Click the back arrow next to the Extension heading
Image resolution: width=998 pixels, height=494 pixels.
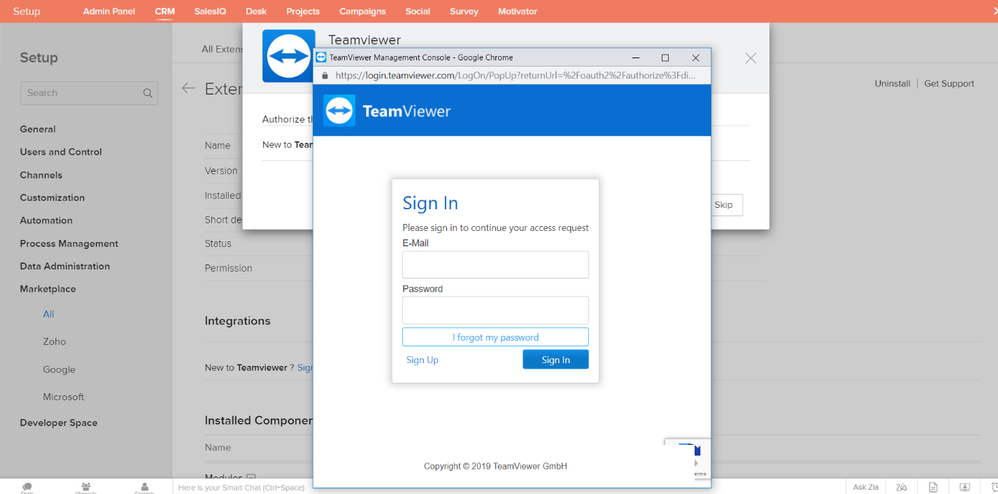[x=188, y=88]
